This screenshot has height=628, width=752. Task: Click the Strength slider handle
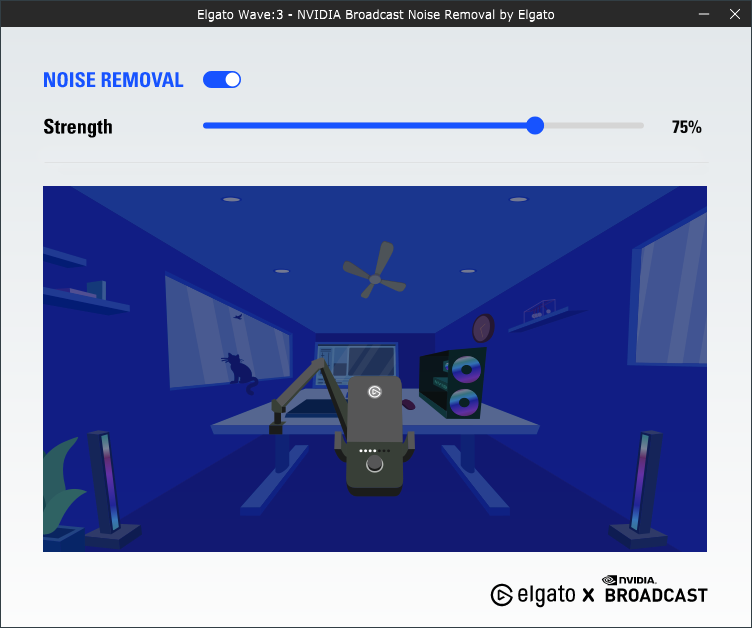535,125
